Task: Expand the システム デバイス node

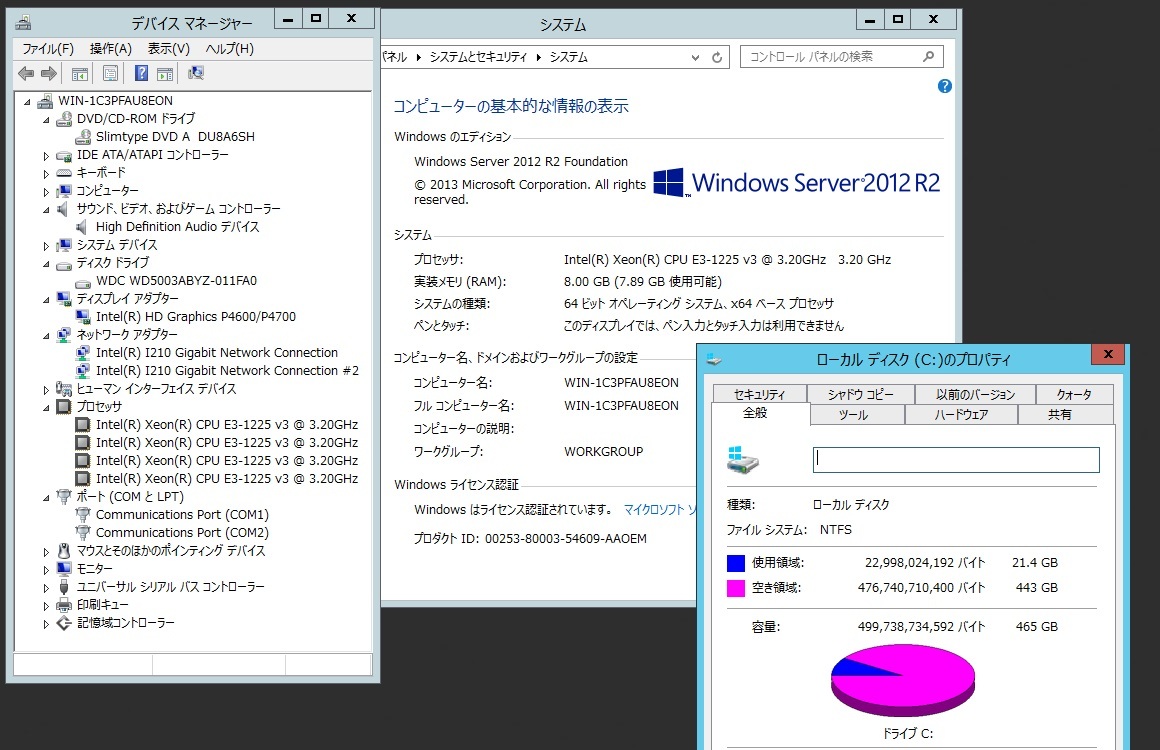Action: pos(46,246)
